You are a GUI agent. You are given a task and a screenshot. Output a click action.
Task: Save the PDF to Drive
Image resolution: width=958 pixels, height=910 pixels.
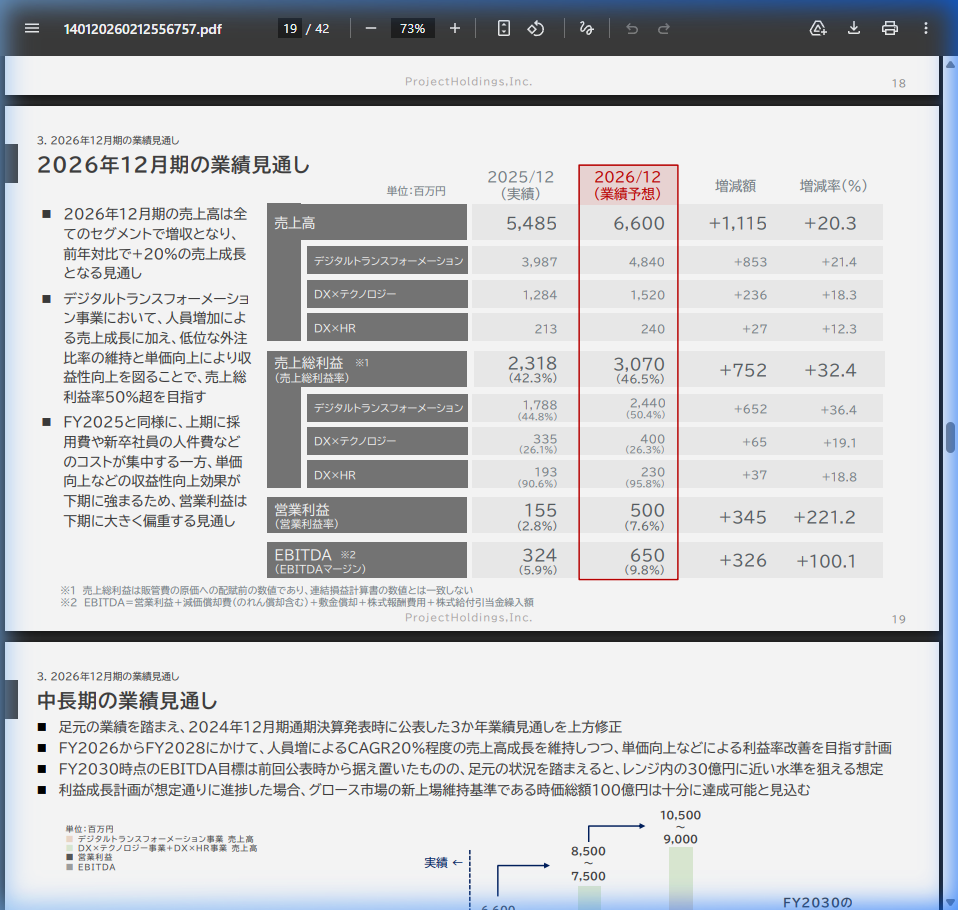point(817,28)
